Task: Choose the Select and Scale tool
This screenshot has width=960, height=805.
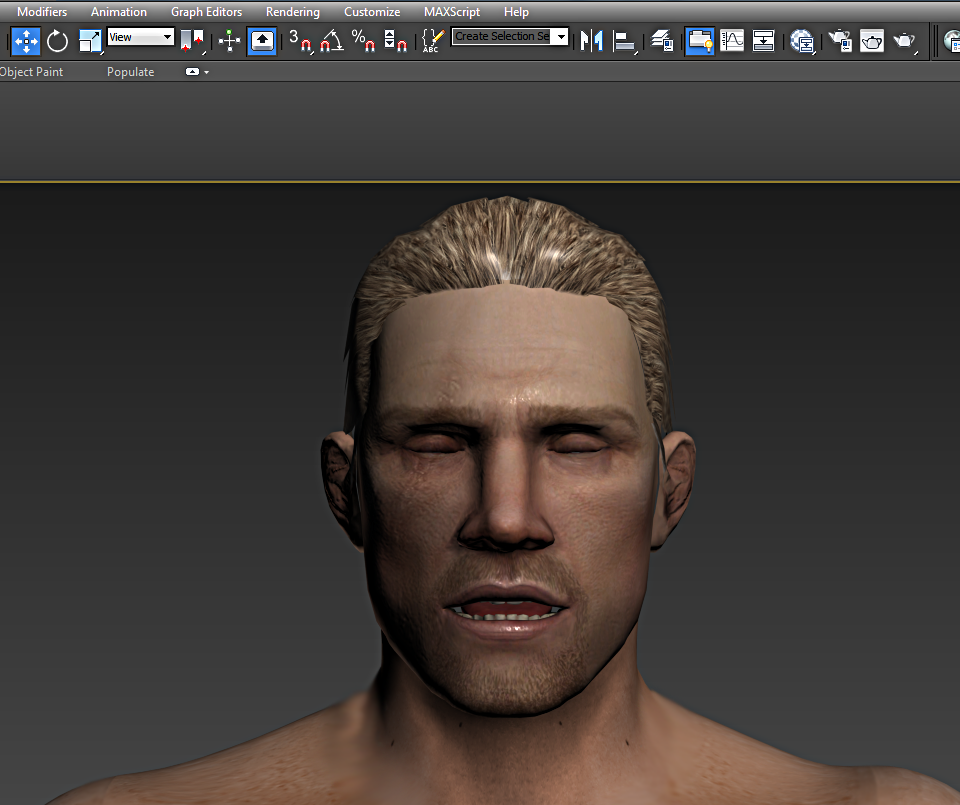Action: click(90, 41)
